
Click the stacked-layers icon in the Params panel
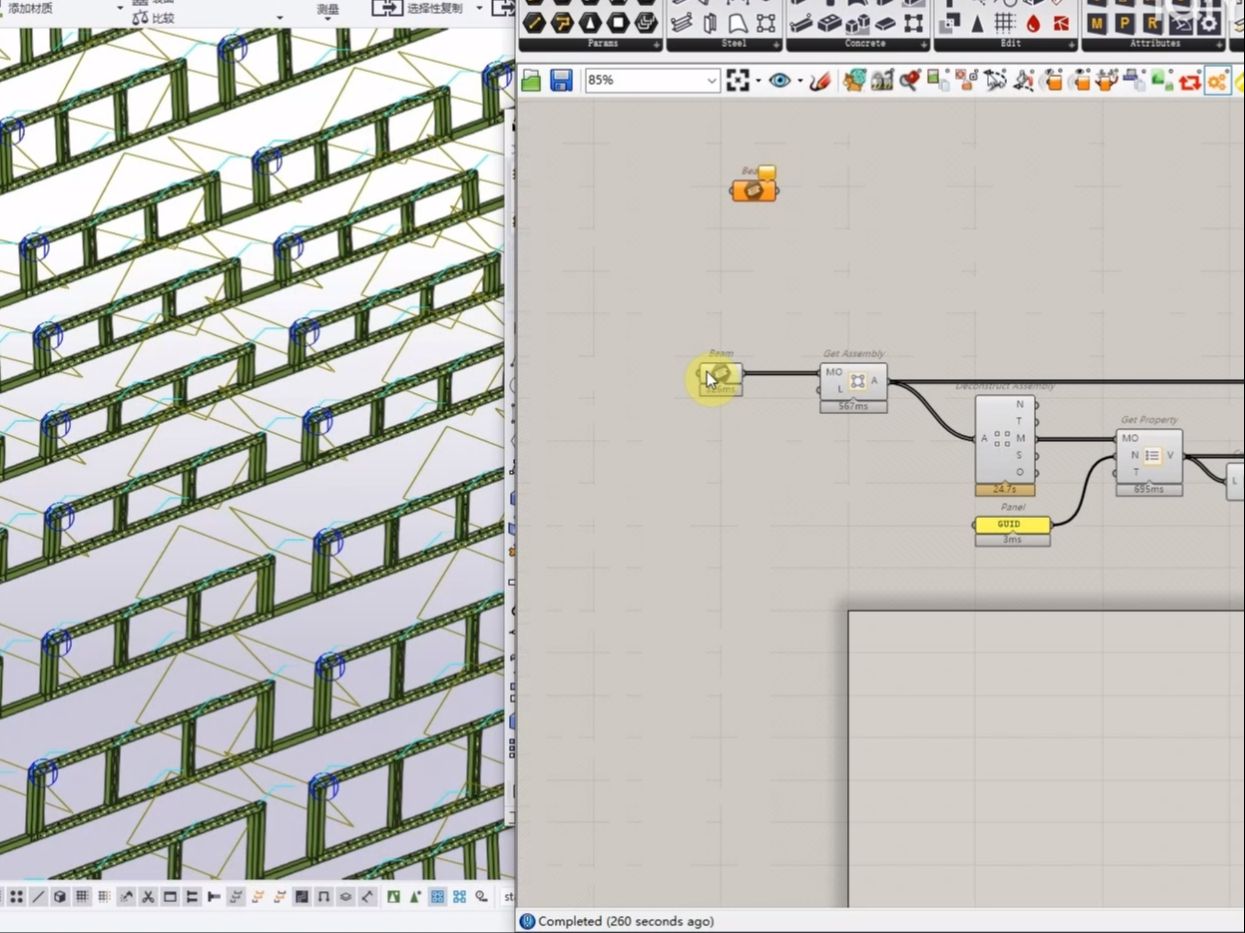(645, 23)
